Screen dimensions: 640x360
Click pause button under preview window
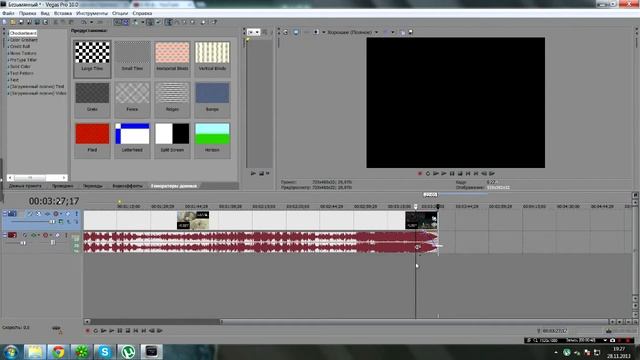(452, 173)
